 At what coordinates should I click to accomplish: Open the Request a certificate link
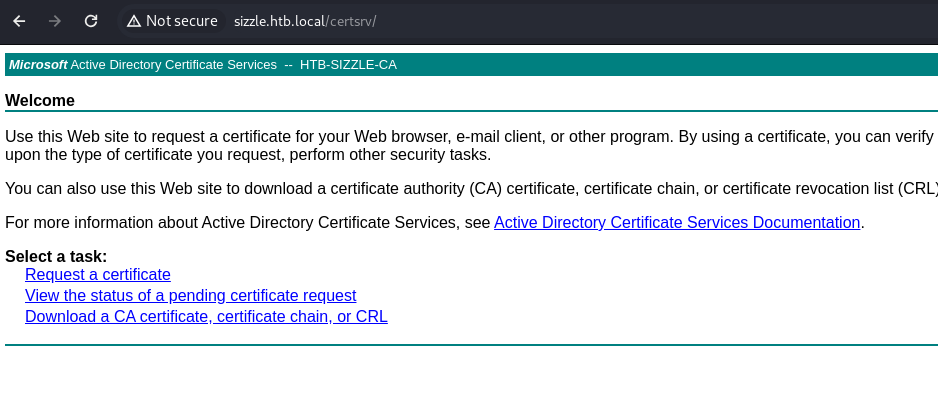coord(98,274)
